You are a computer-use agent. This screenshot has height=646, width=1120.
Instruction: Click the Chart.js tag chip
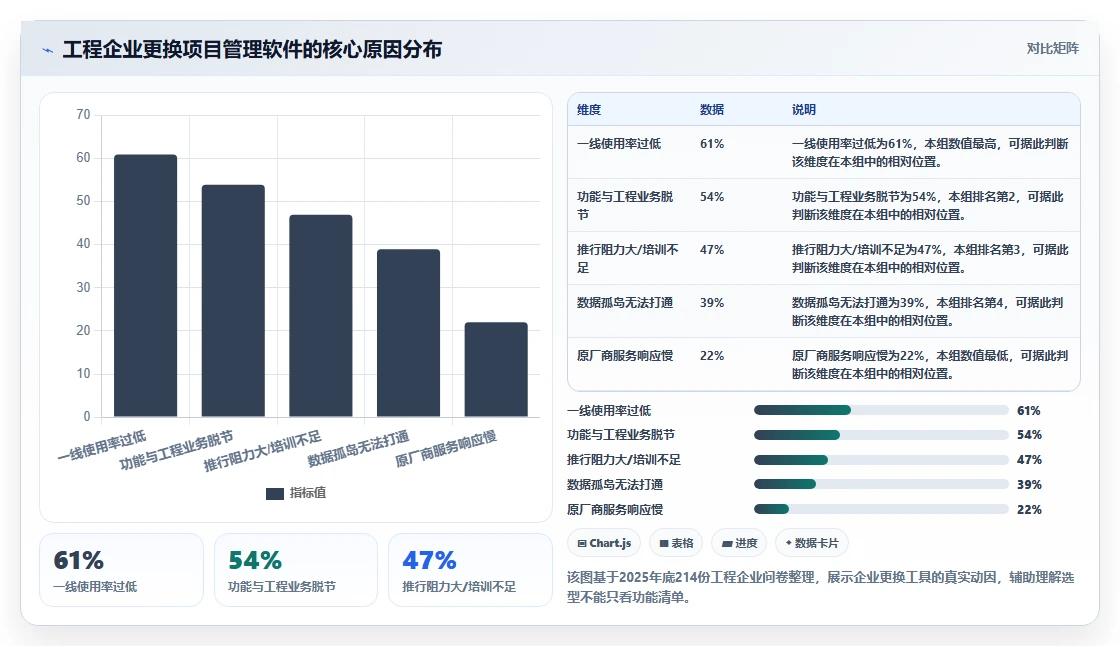pos(604,543)
